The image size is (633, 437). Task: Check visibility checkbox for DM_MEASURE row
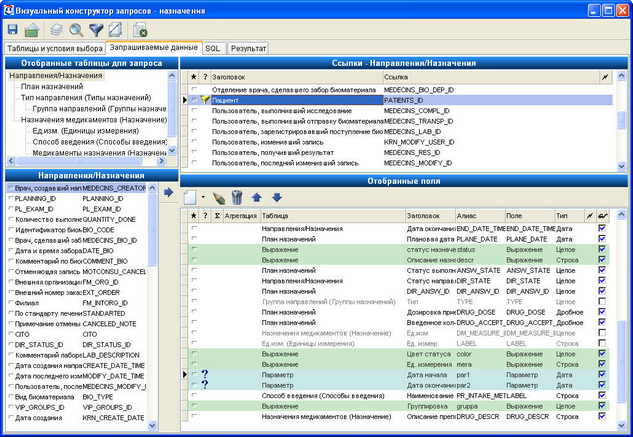(602, 333)
